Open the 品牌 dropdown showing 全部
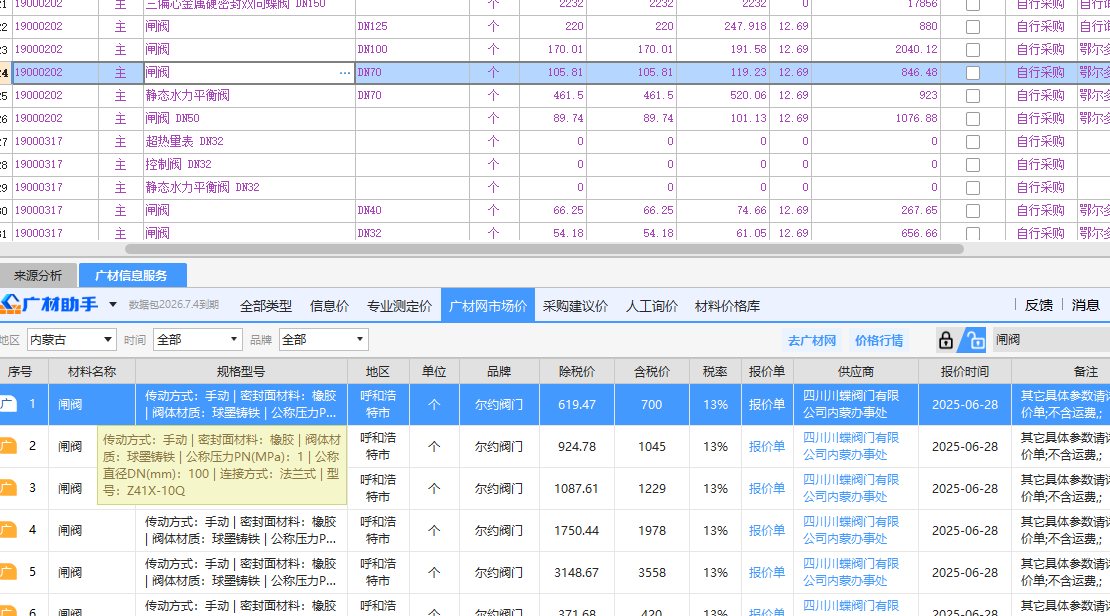 324,340
